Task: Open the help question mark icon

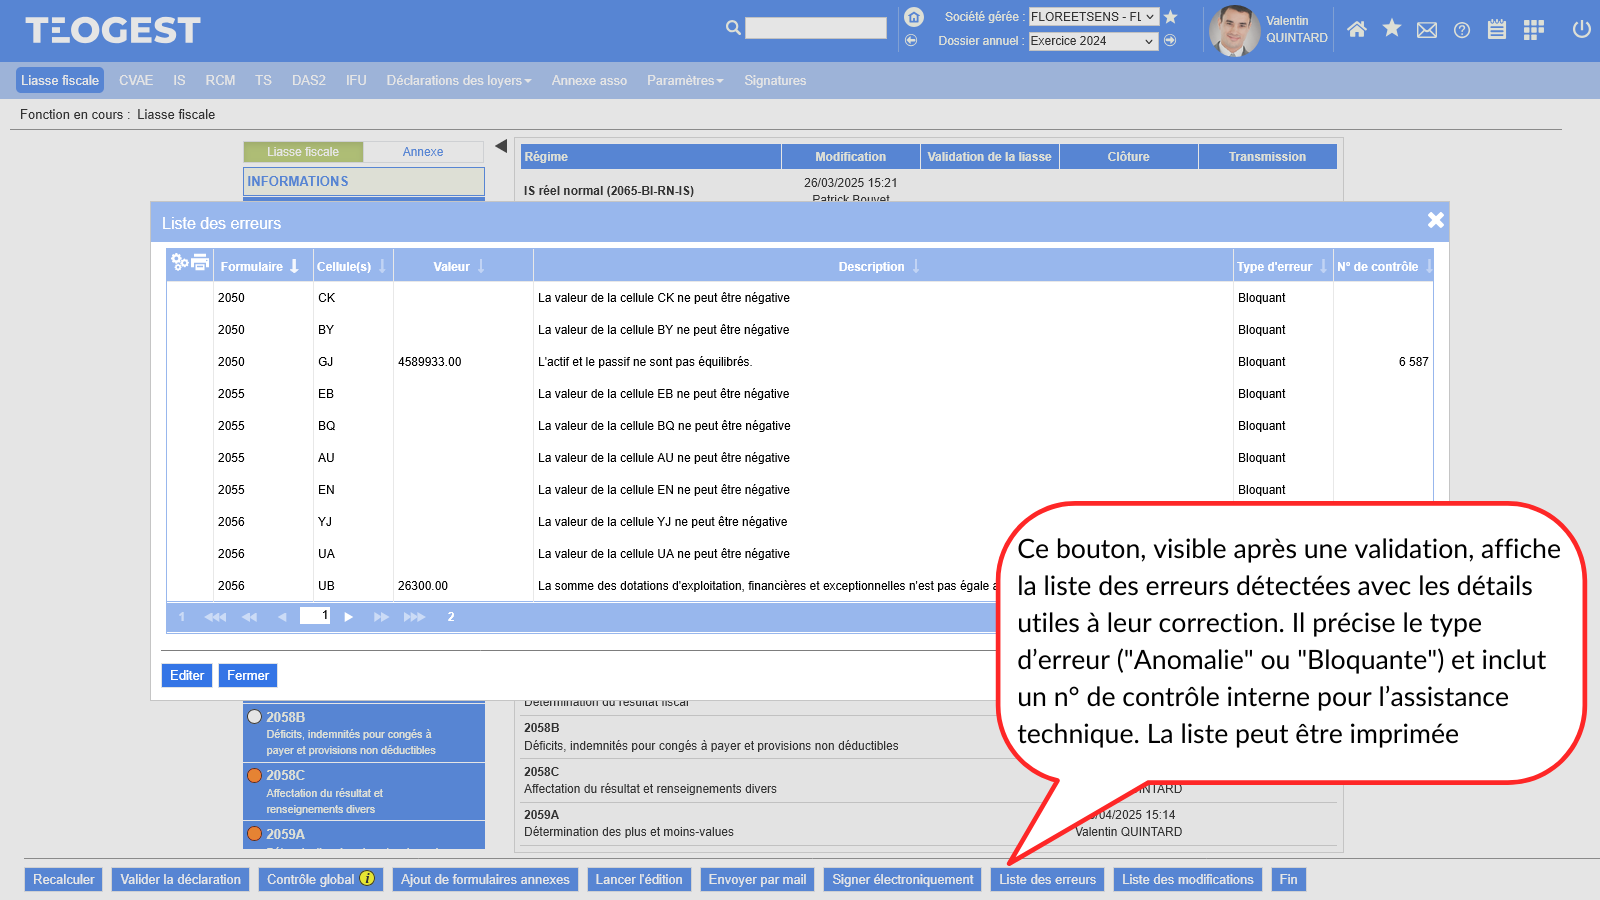Action: tap(1462, 30)
